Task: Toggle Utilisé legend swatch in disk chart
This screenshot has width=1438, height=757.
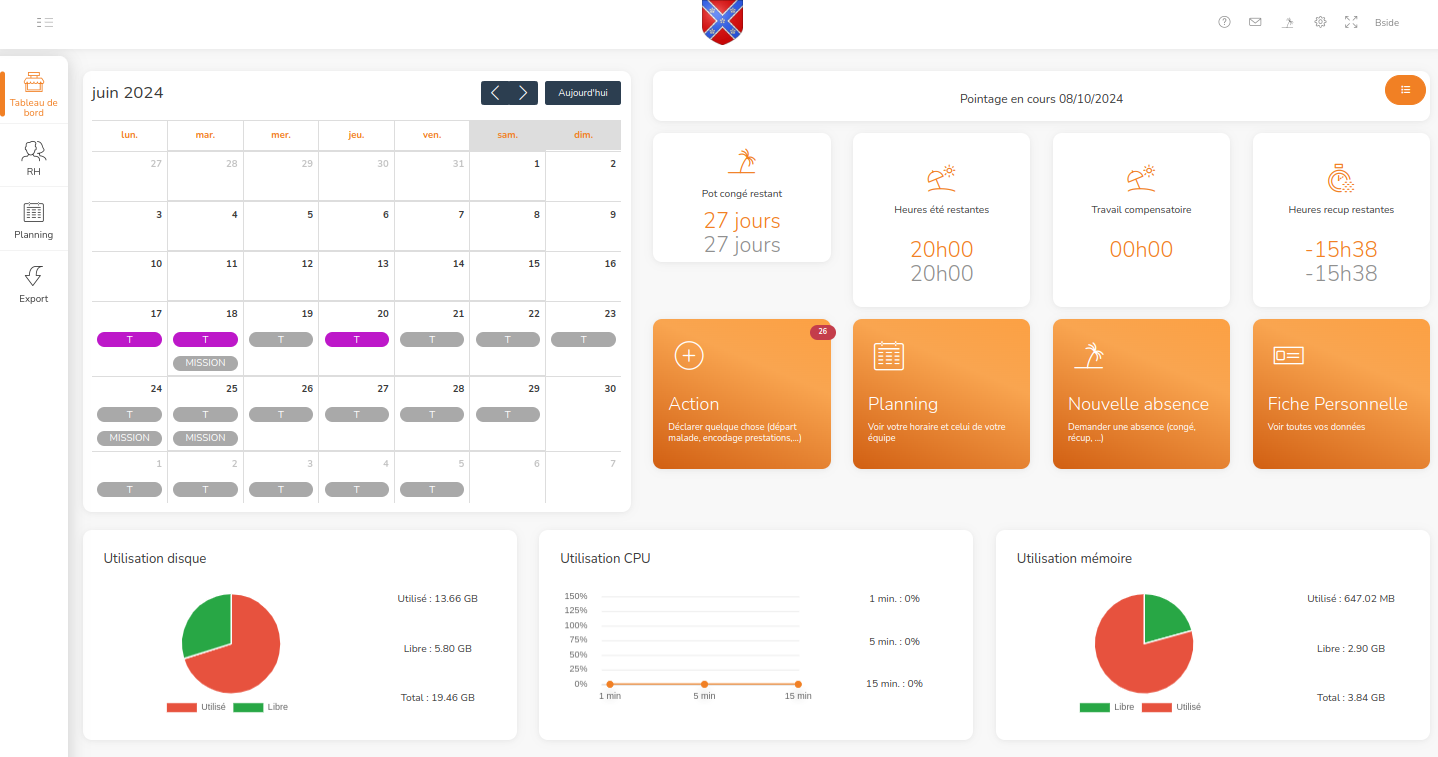Action: [x=182, y=707]
